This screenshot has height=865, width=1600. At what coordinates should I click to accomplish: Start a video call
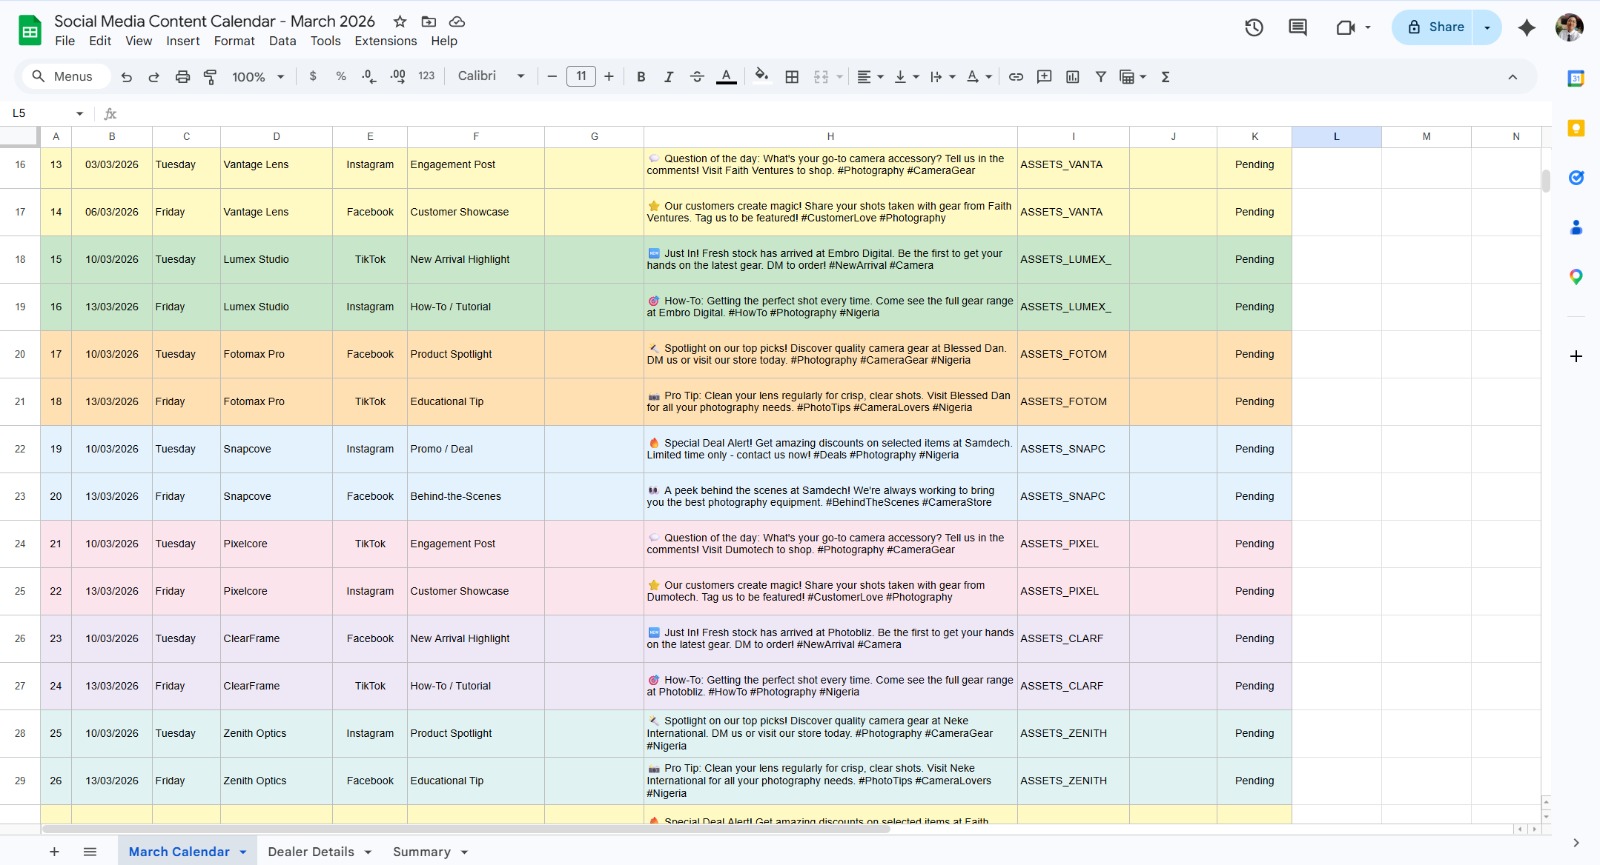[1345, 27]
